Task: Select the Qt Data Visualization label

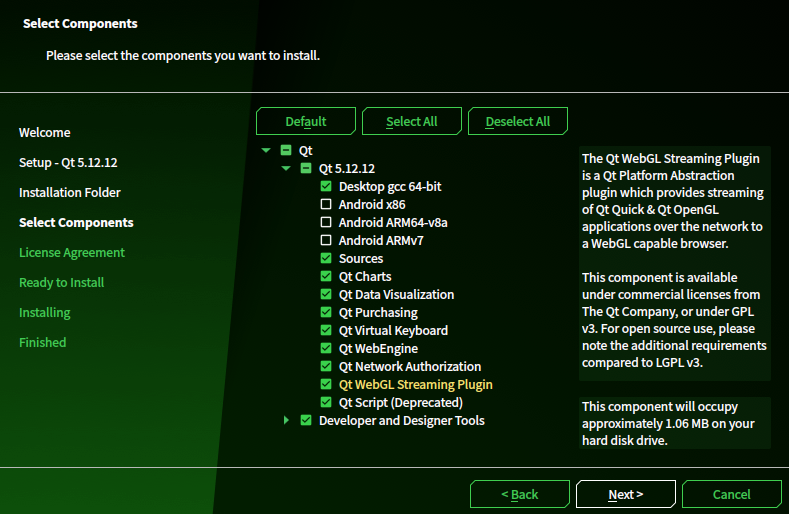Action: point(397,295)
